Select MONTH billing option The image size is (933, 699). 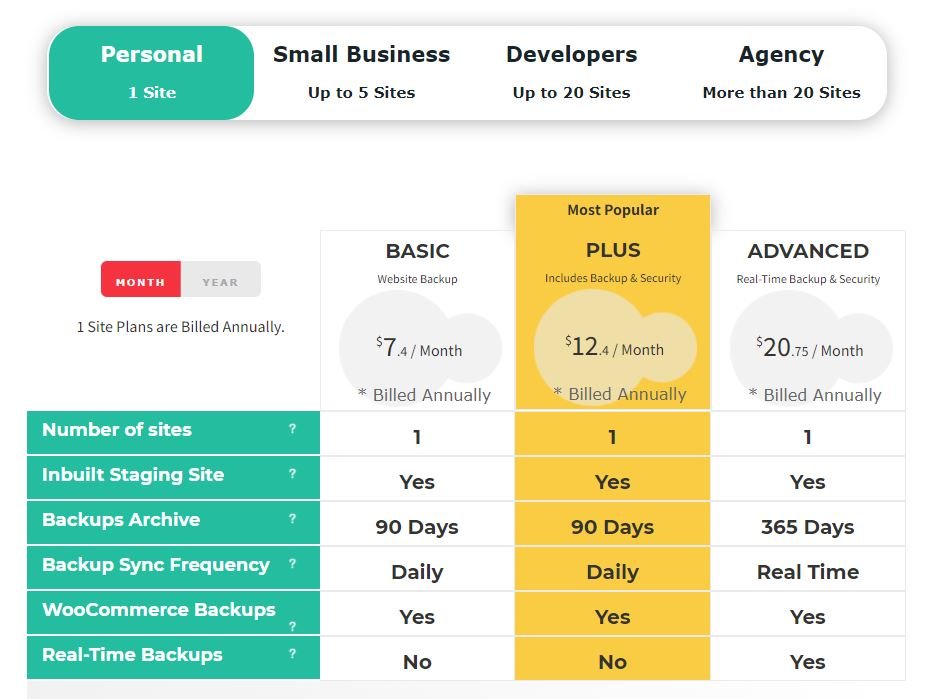click(x=141, y=281)
